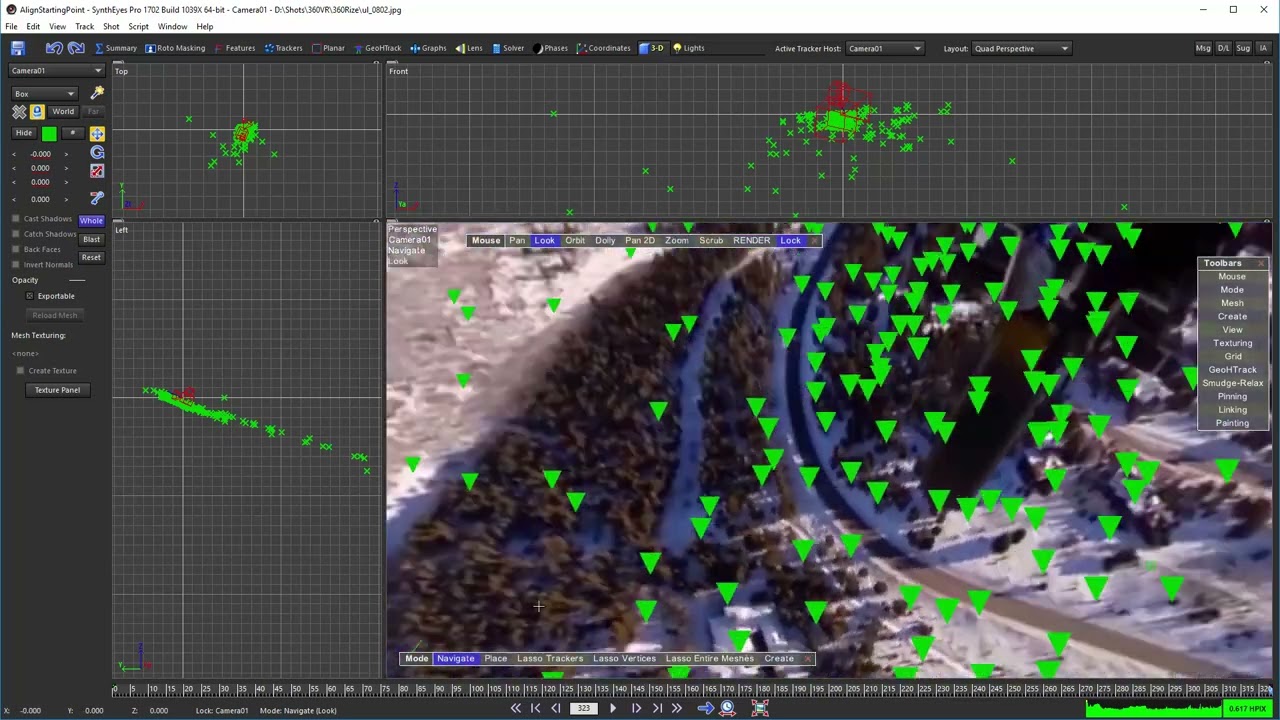Open the Active Tracker Host dropdown

[x=885, y=48]
